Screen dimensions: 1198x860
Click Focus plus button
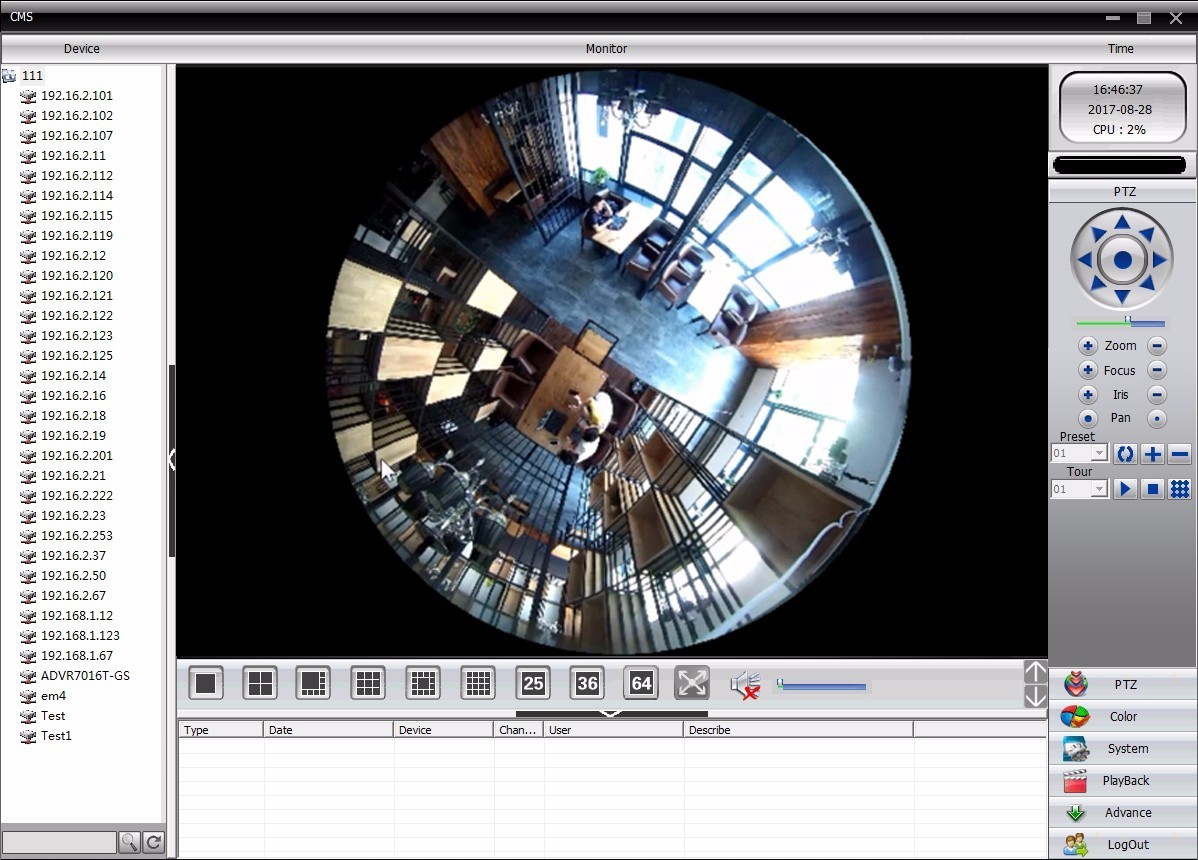click(x=1088, y=370)
